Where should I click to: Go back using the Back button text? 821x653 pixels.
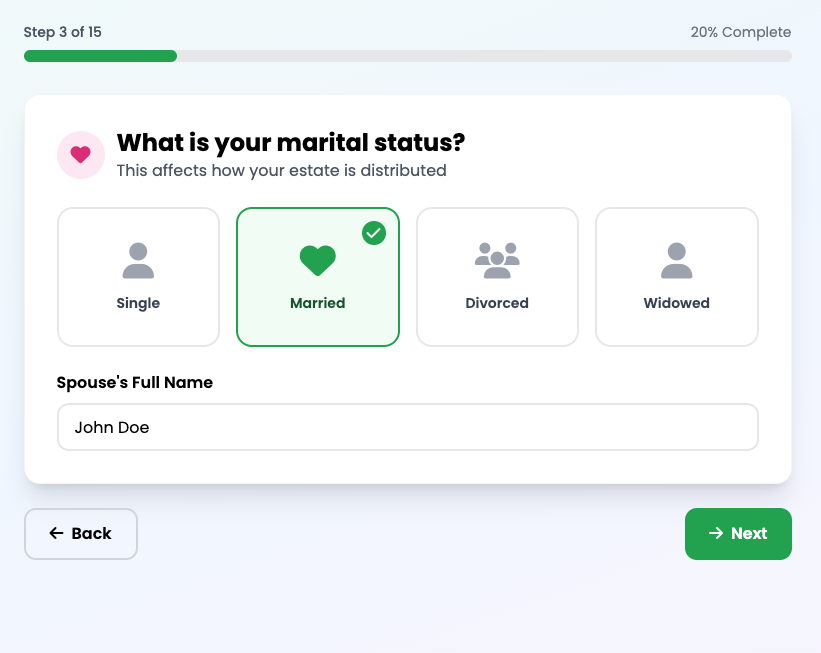pos(92,534)
